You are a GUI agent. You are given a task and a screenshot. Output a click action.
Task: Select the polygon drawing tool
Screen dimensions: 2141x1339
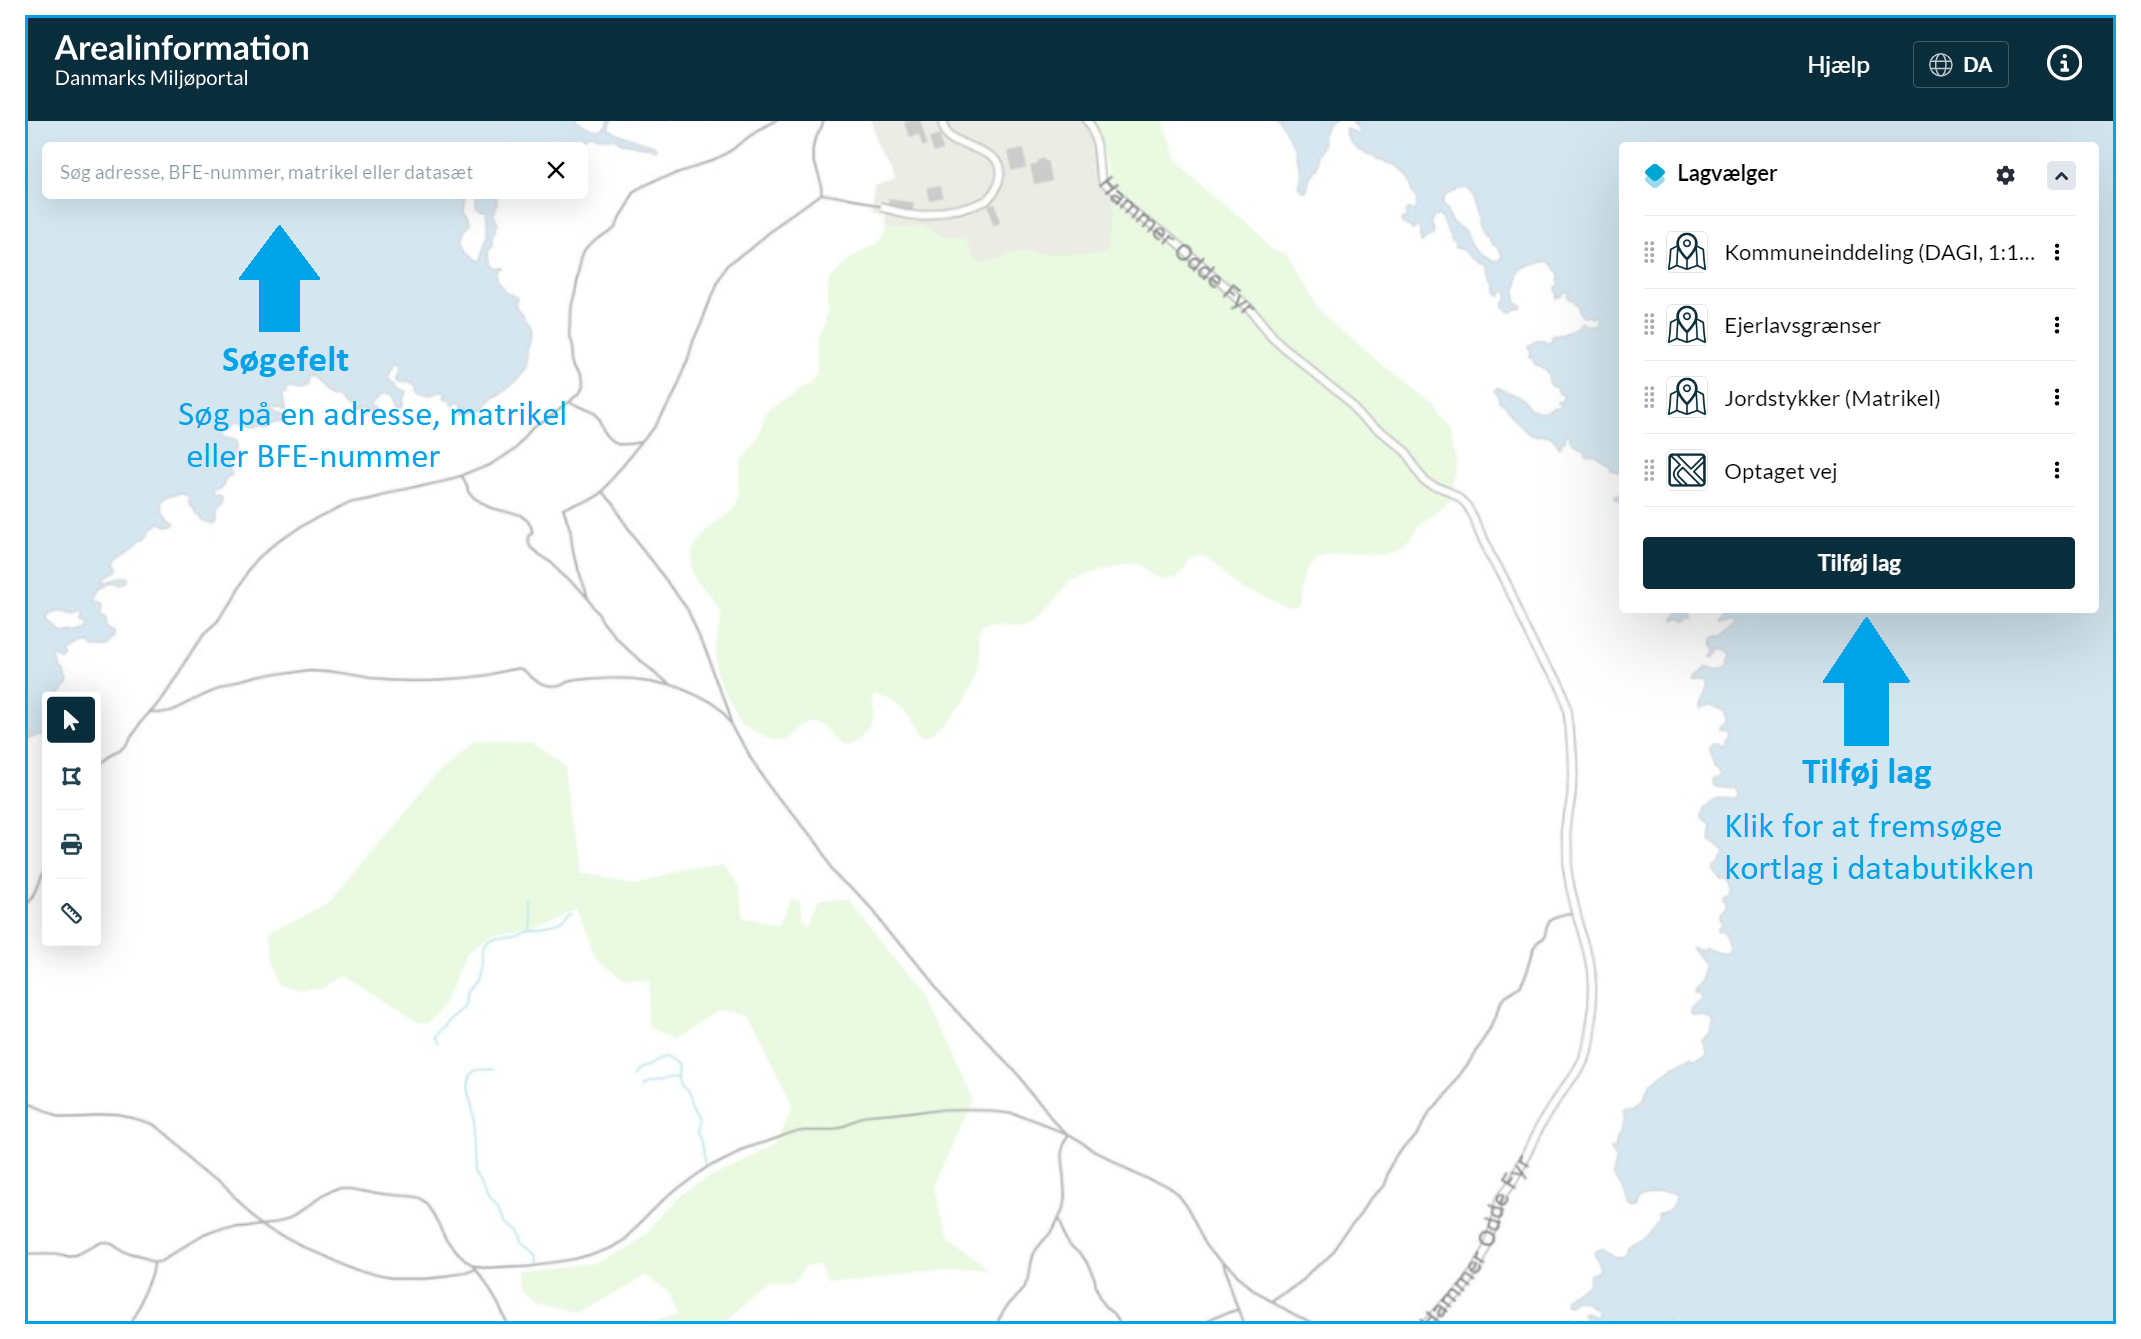71,777
